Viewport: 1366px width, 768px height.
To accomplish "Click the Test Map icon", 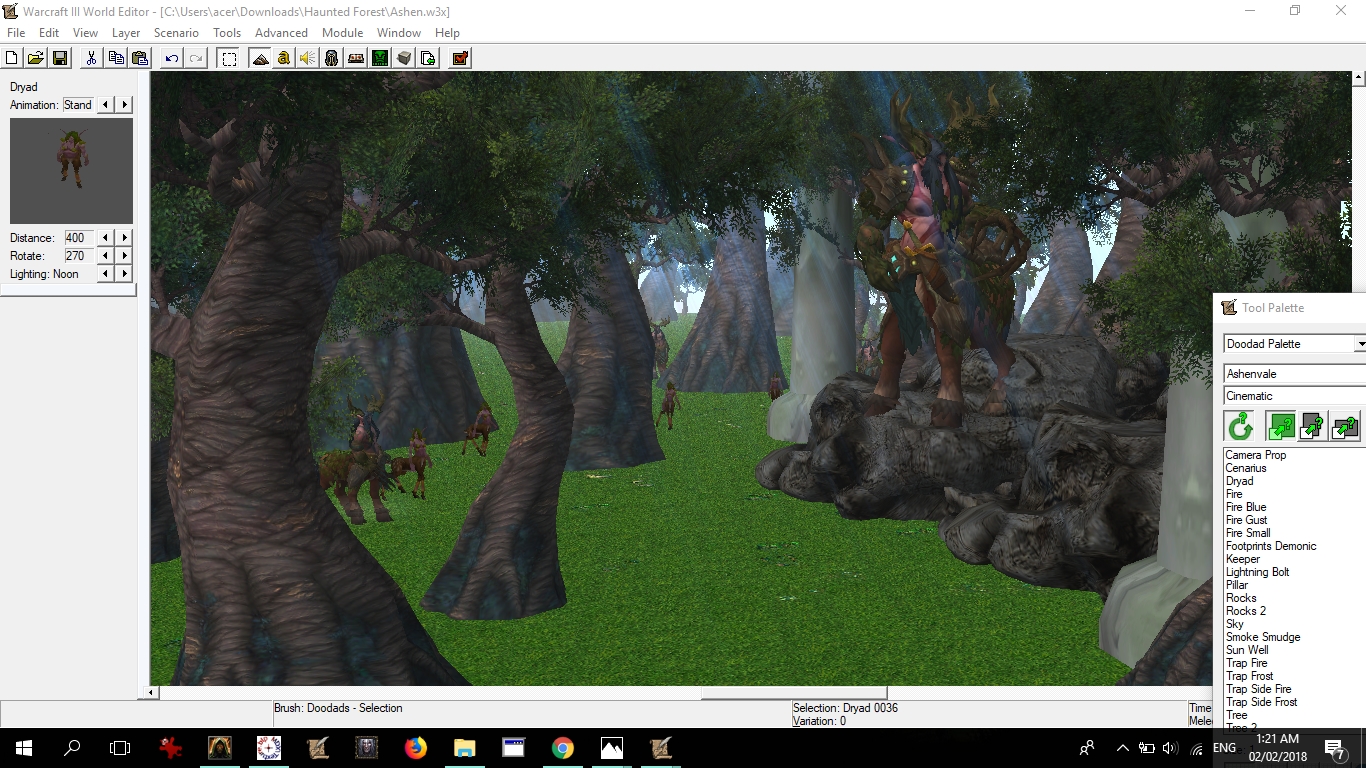I will click(x=460, y=58).
